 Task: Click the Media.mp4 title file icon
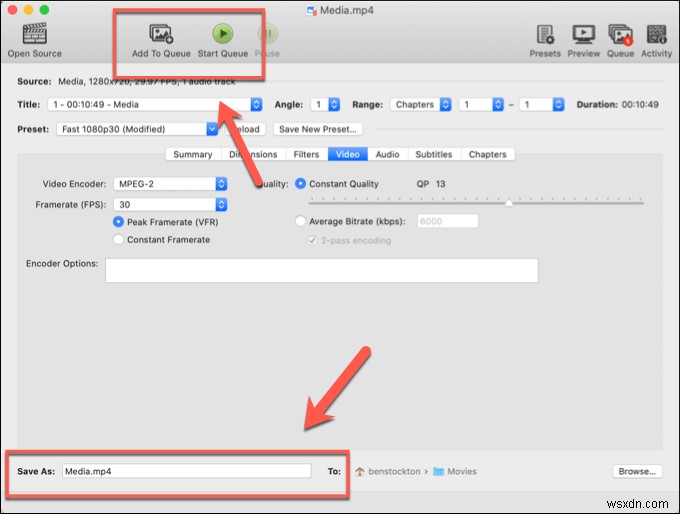pyautogui.click(x=311, y=10)
